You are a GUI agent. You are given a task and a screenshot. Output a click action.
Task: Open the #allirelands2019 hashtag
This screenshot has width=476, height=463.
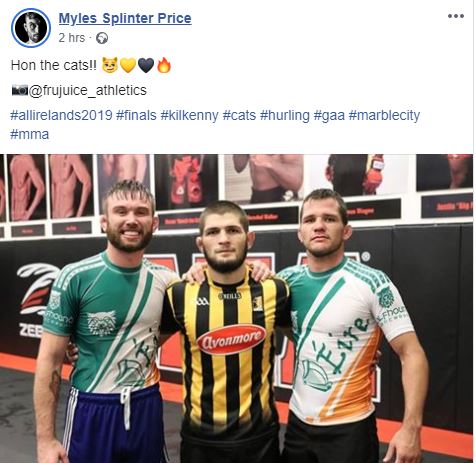(x=61, y=115)
